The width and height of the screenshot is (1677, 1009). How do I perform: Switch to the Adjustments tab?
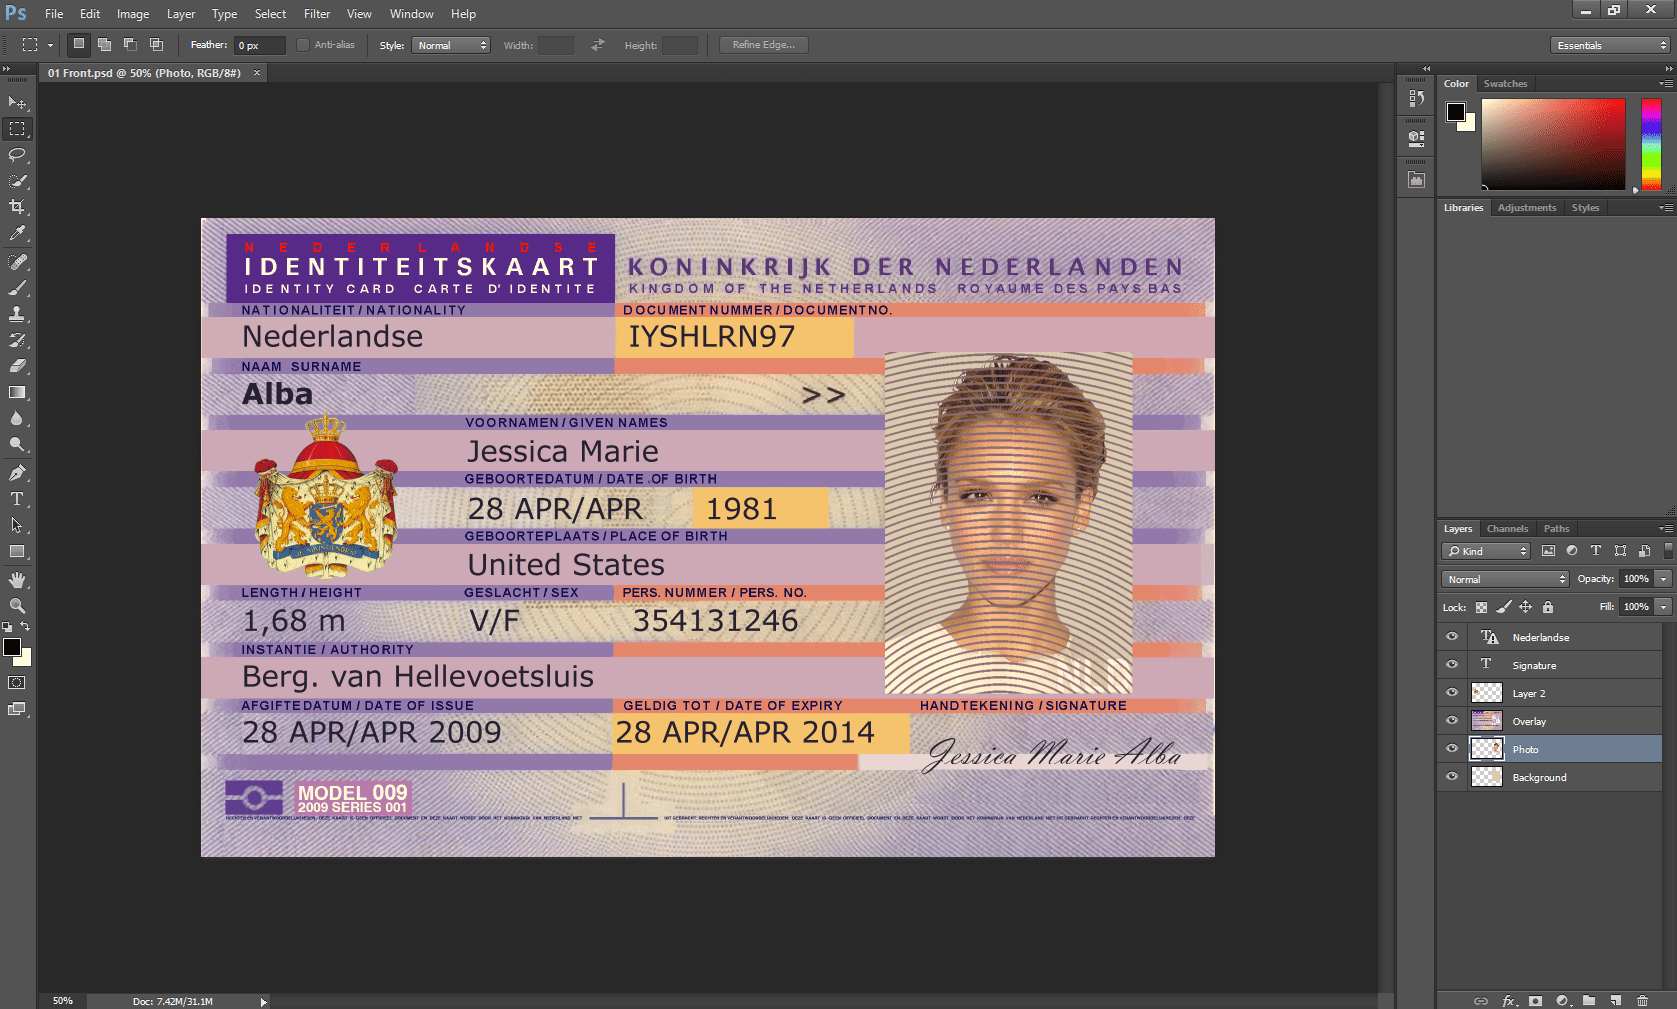point(1527,208)
